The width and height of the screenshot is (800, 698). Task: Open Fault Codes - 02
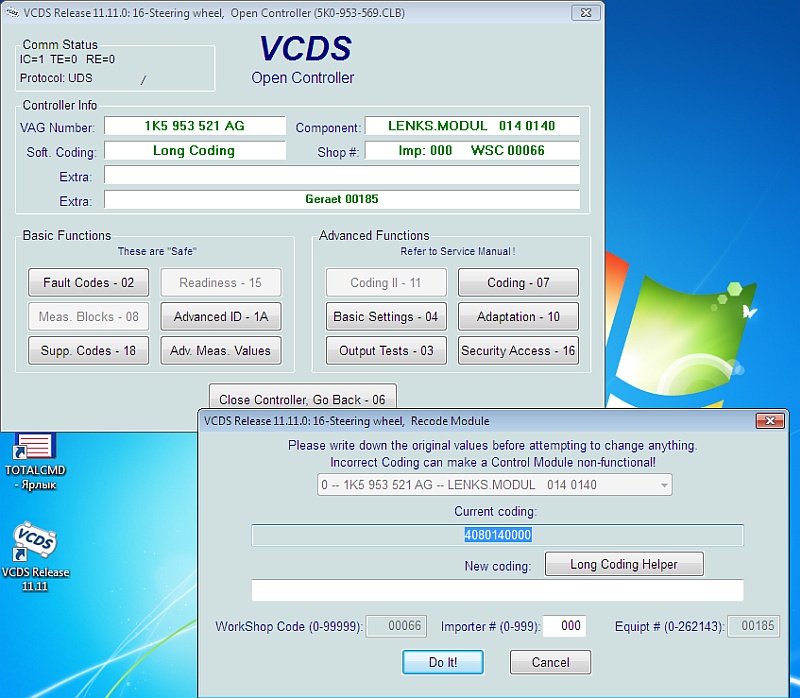point(88,283)
